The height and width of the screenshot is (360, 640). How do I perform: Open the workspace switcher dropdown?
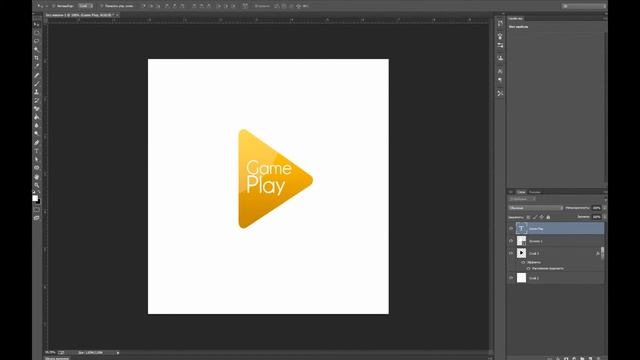click(x=584, y=6)
